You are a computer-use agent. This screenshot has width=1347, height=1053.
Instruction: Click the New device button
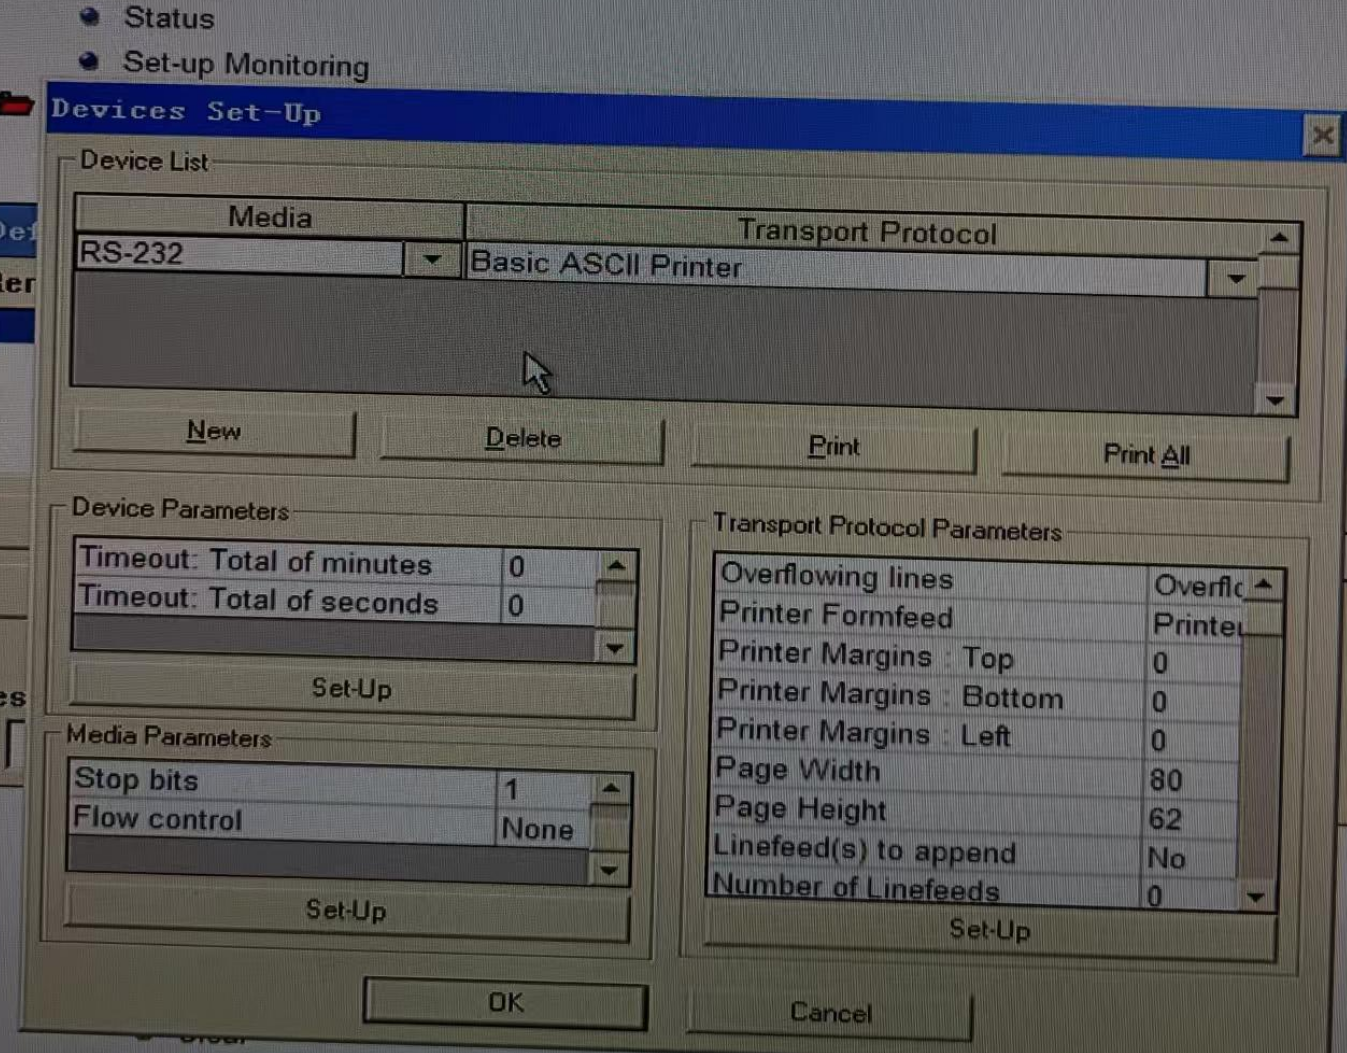pyautogui.click(x=214, y=432)
